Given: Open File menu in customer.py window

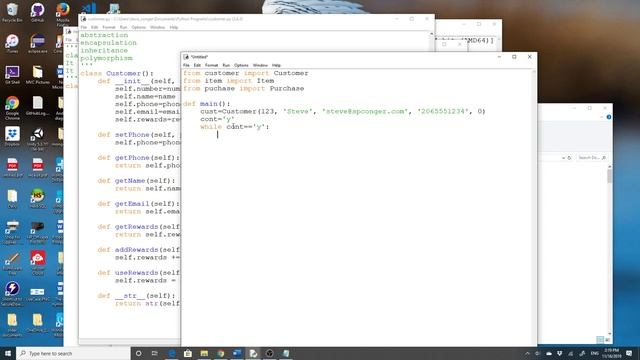Looking at the screenshot, I should pos(84,27).
